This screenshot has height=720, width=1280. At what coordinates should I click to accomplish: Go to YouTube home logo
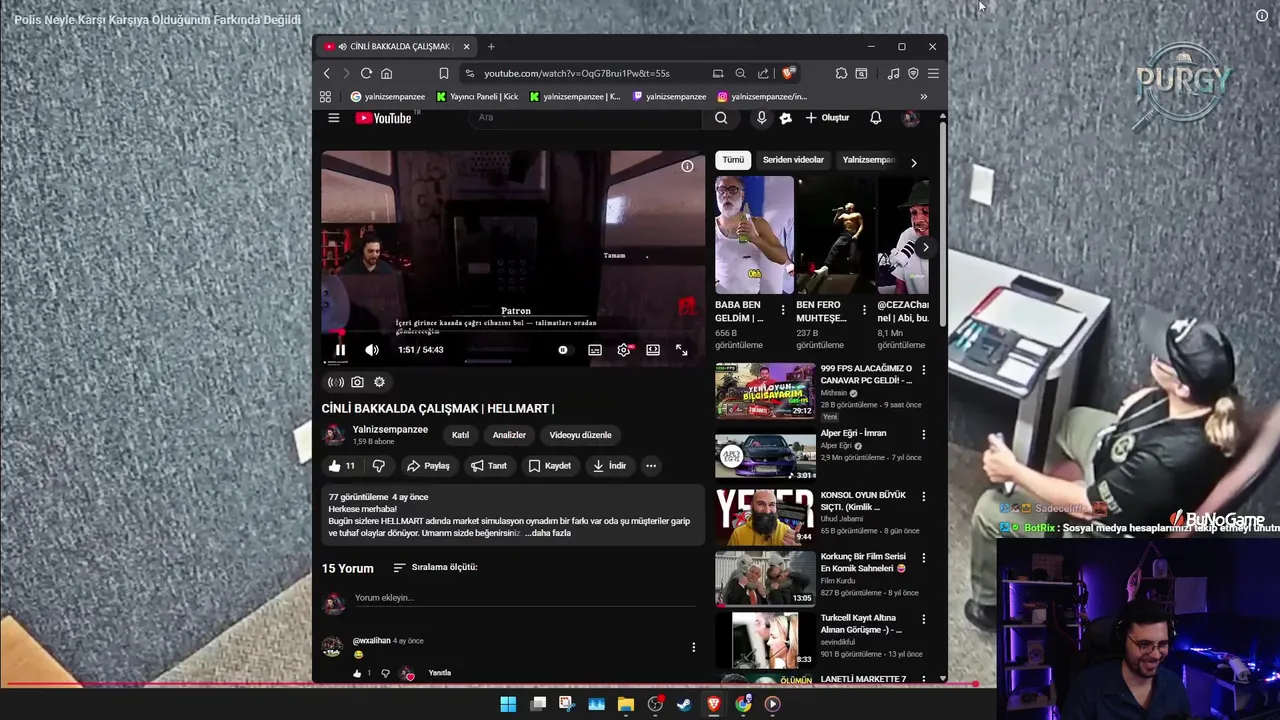coord(384,118)
